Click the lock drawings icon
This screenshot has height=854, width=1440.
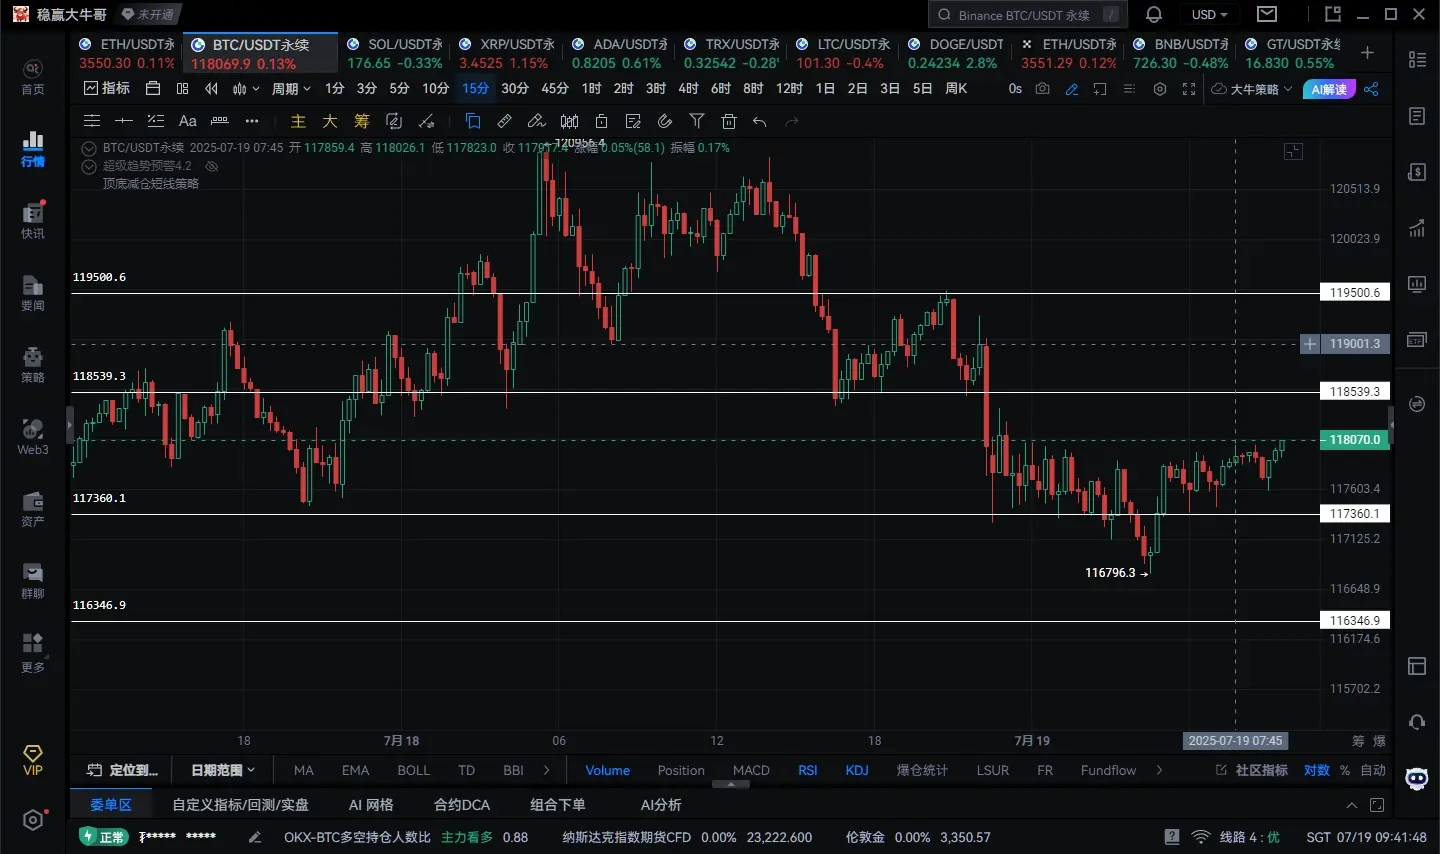[601, 121]
